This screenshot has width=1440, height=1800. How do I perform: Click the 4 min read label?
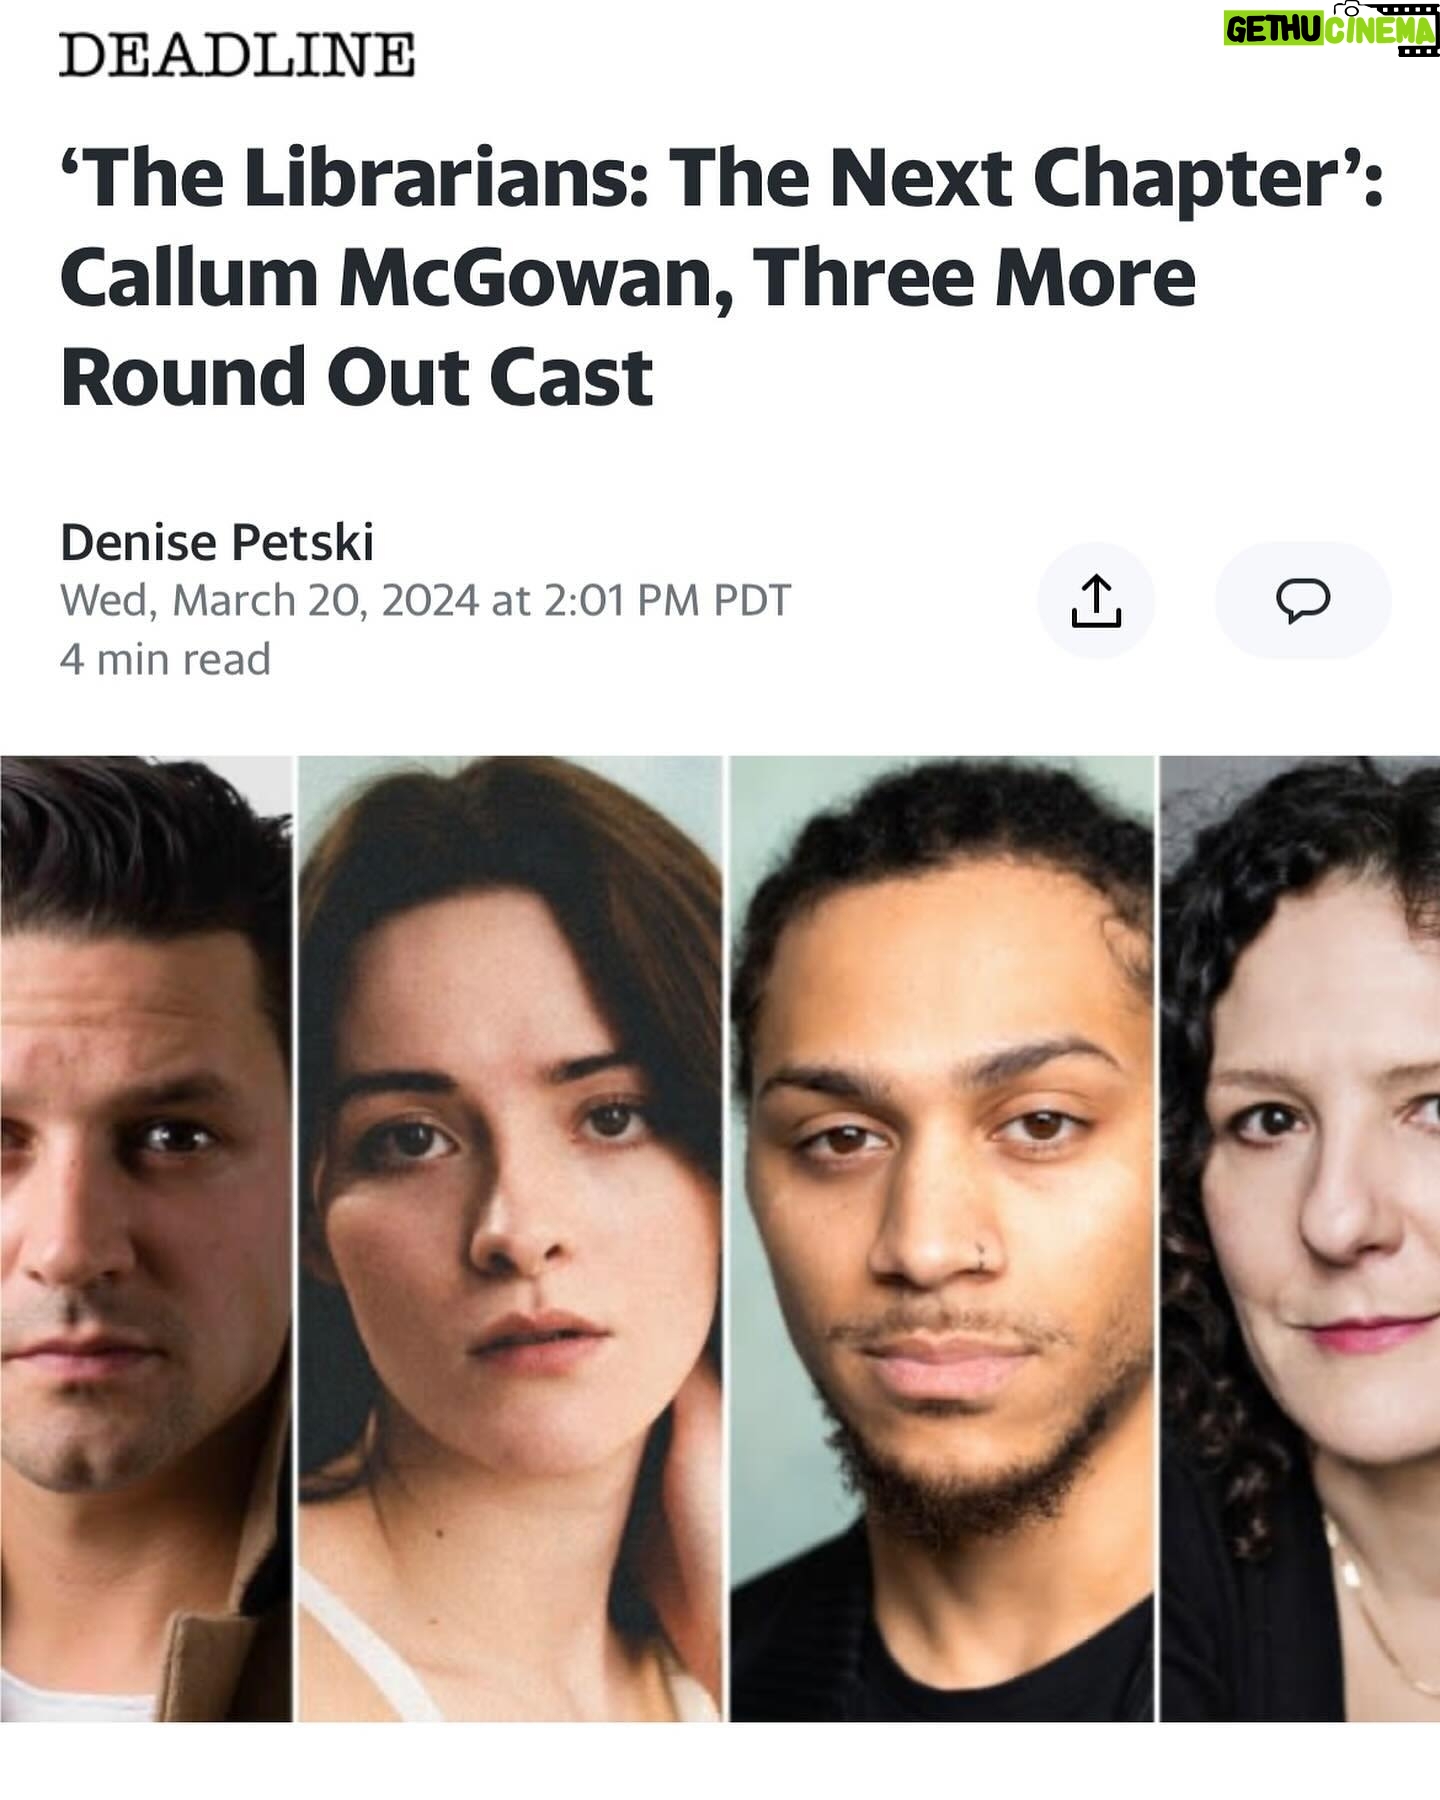(x=165, y=659)
